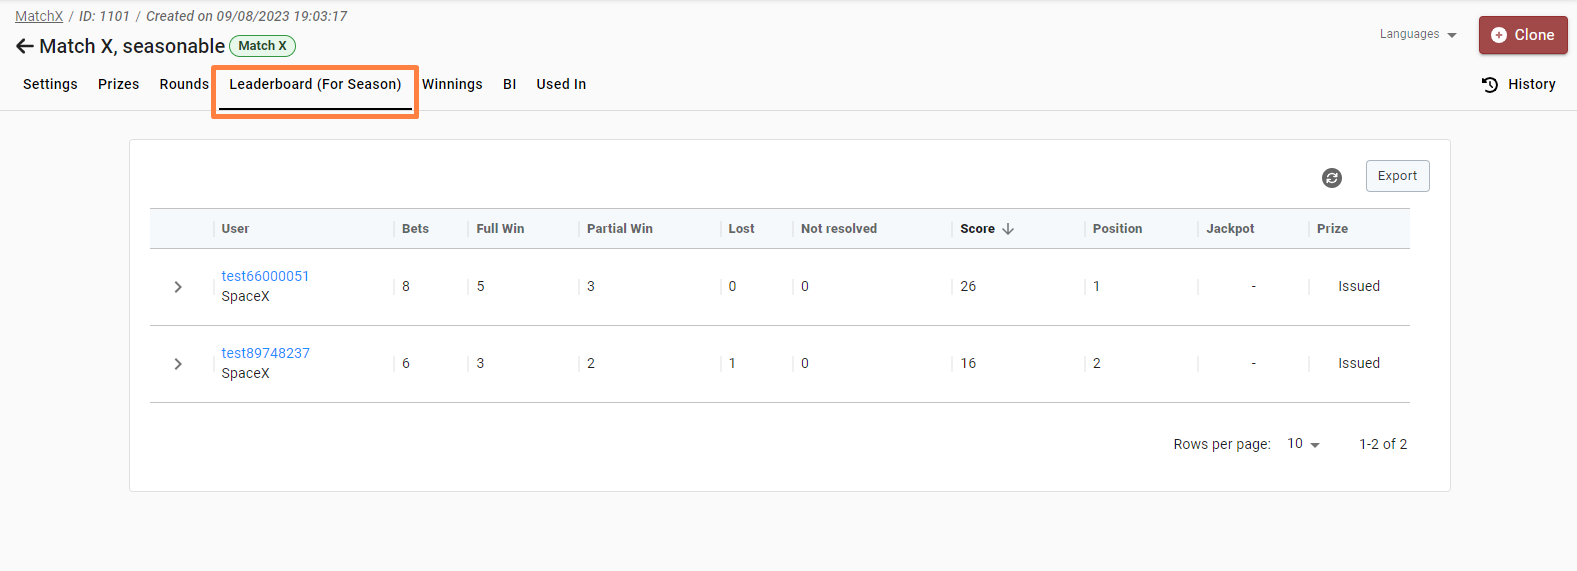Open user test66000051 profile link
The height and width of the screenshot is (571, 1577).
coord(265,276)
